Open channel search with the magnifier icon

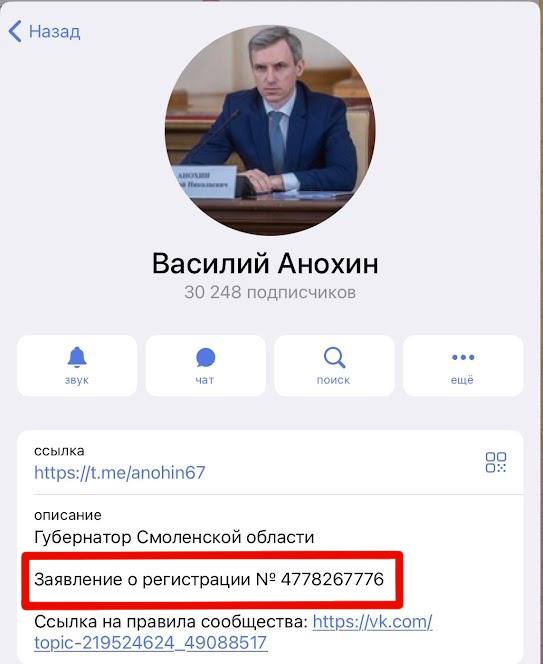click(x=334, y=357)
